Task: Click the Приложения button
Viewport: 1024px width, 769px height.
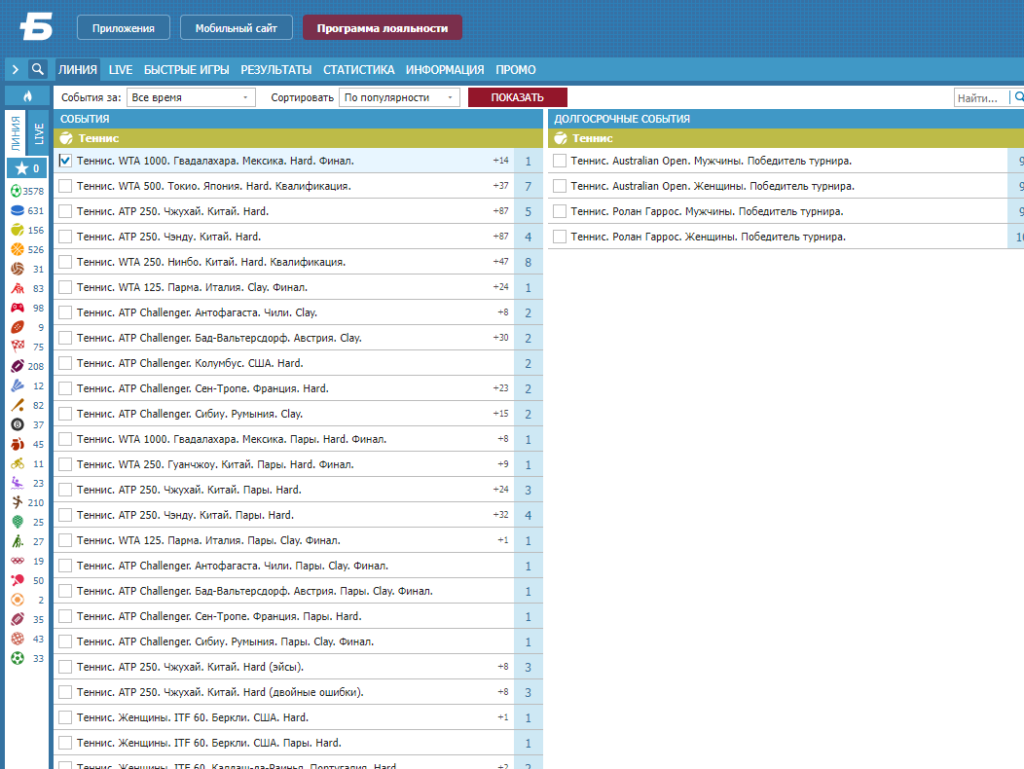Action: [123, 28]
